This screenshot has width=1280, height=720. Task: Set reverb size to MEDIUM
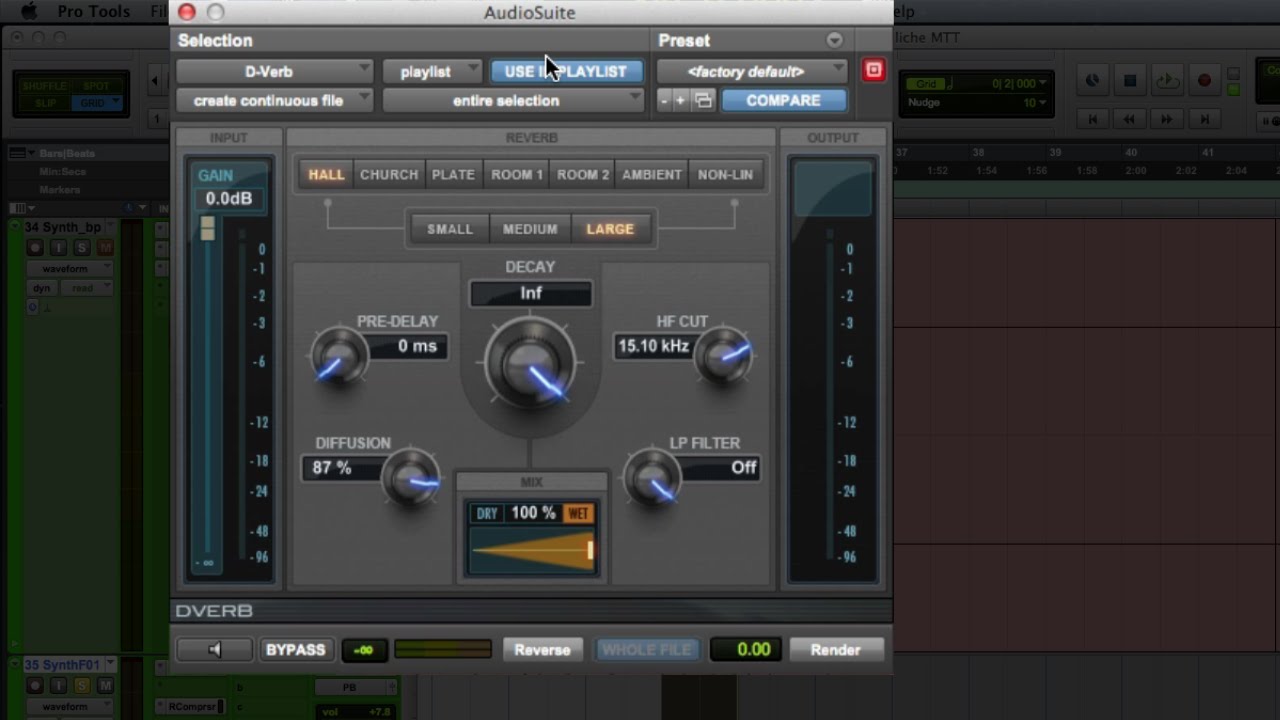530,229
